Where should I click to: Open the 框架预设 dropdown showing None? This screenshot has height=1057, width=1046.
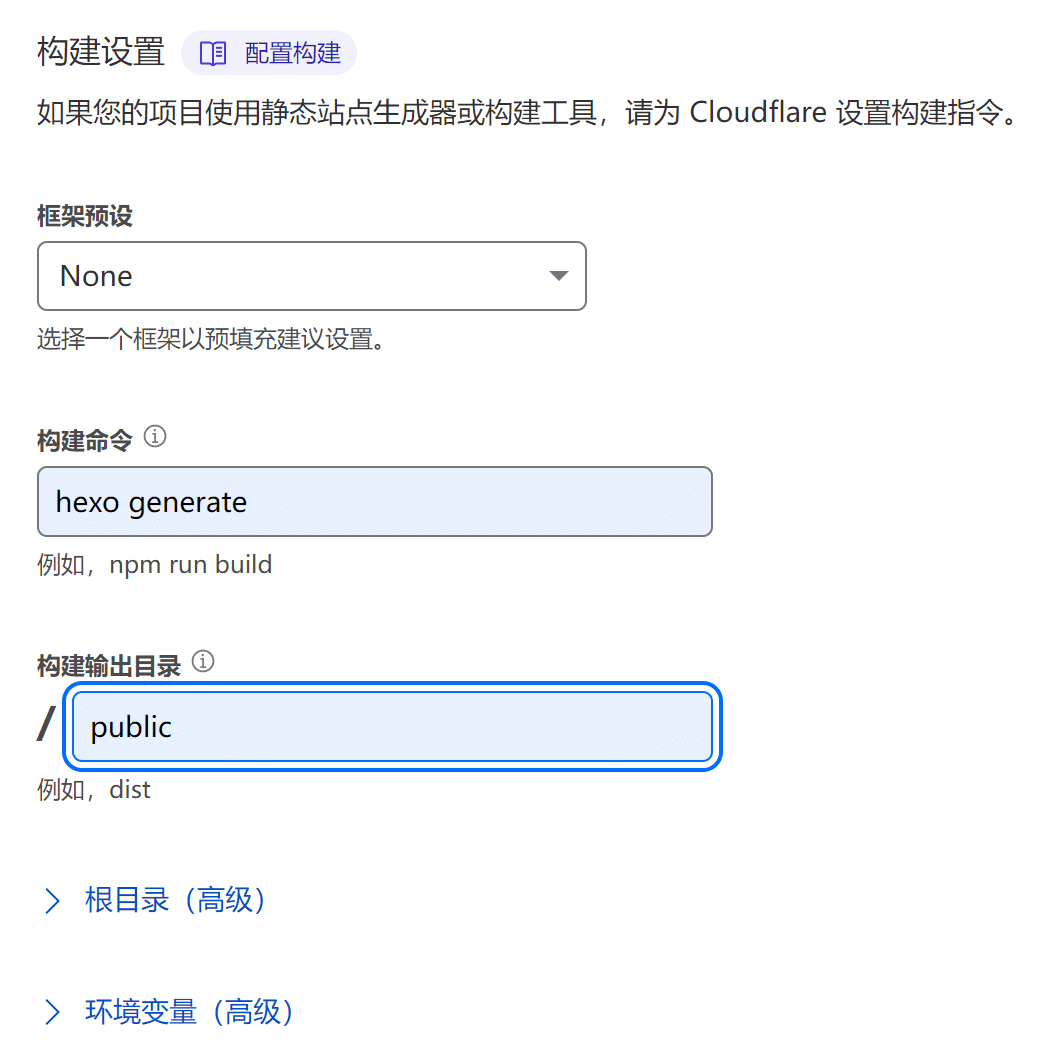pyautogui.click(x=311, y=276)
